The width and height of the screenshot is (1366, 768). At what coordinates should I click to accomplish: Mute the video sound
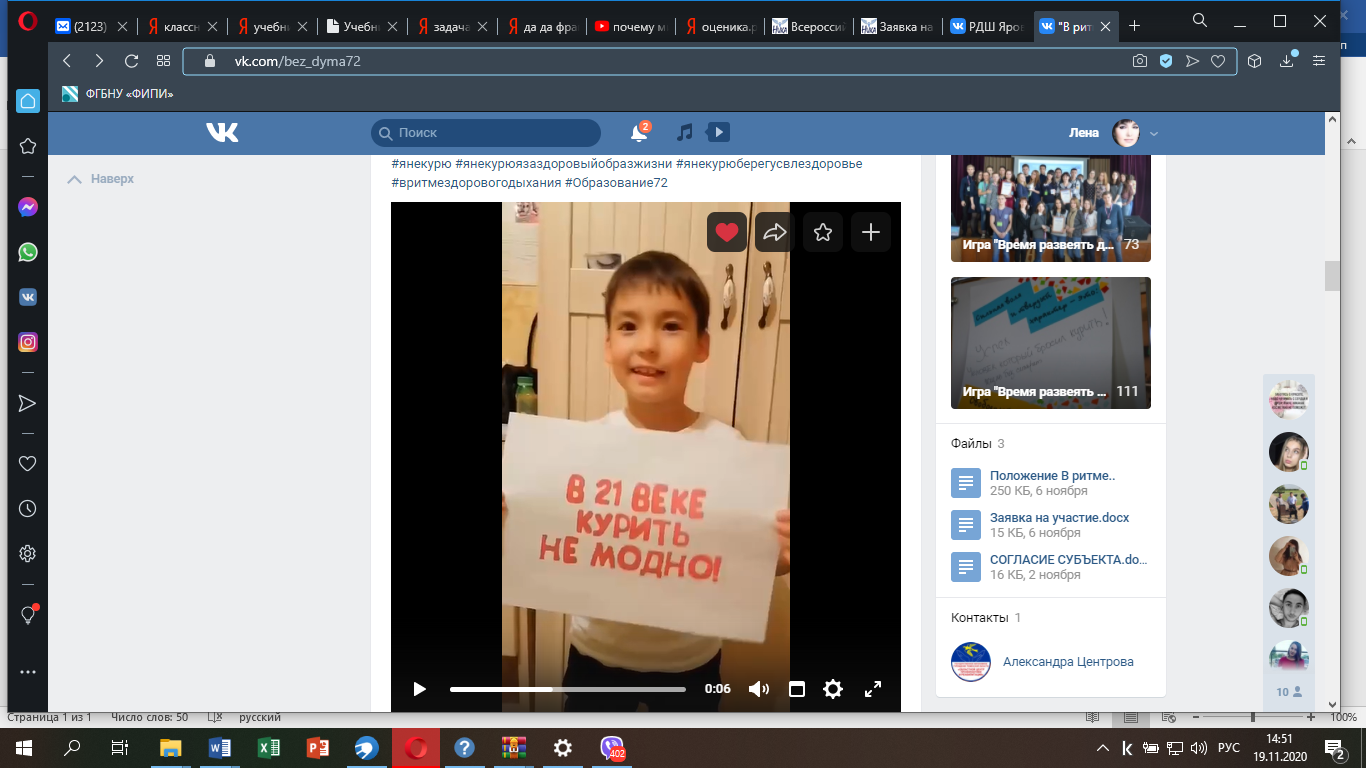pyautogui.click(x=759, y=689)
